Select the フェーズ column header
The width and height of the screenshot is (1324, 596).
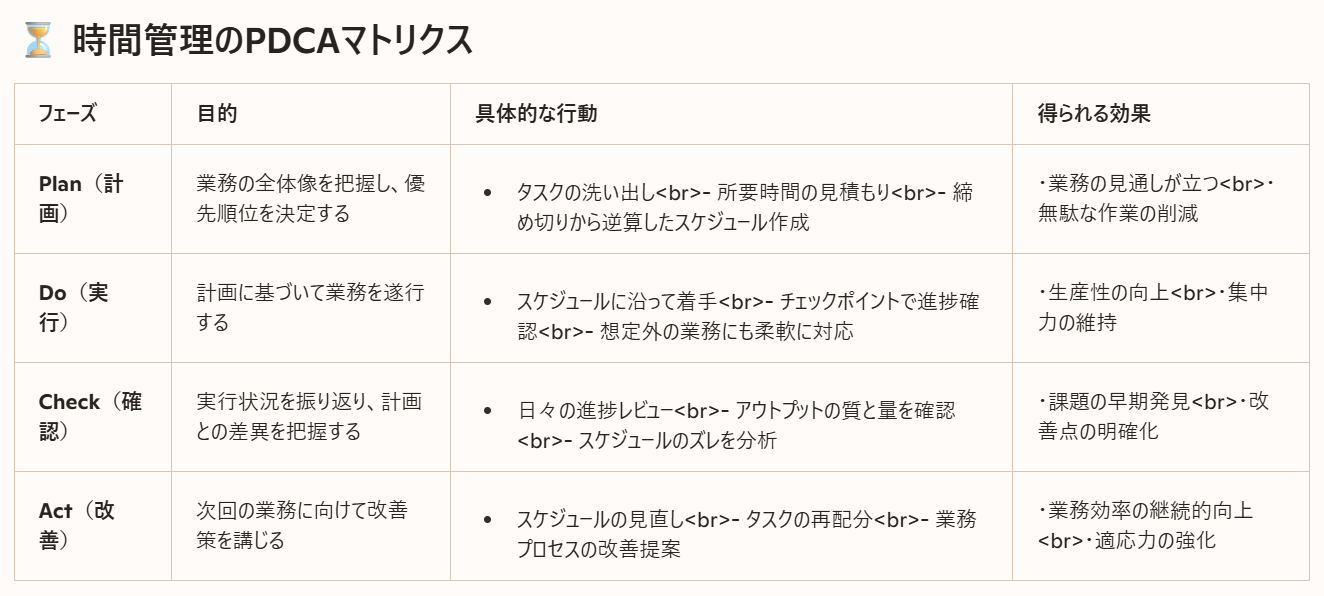(67, 114)
